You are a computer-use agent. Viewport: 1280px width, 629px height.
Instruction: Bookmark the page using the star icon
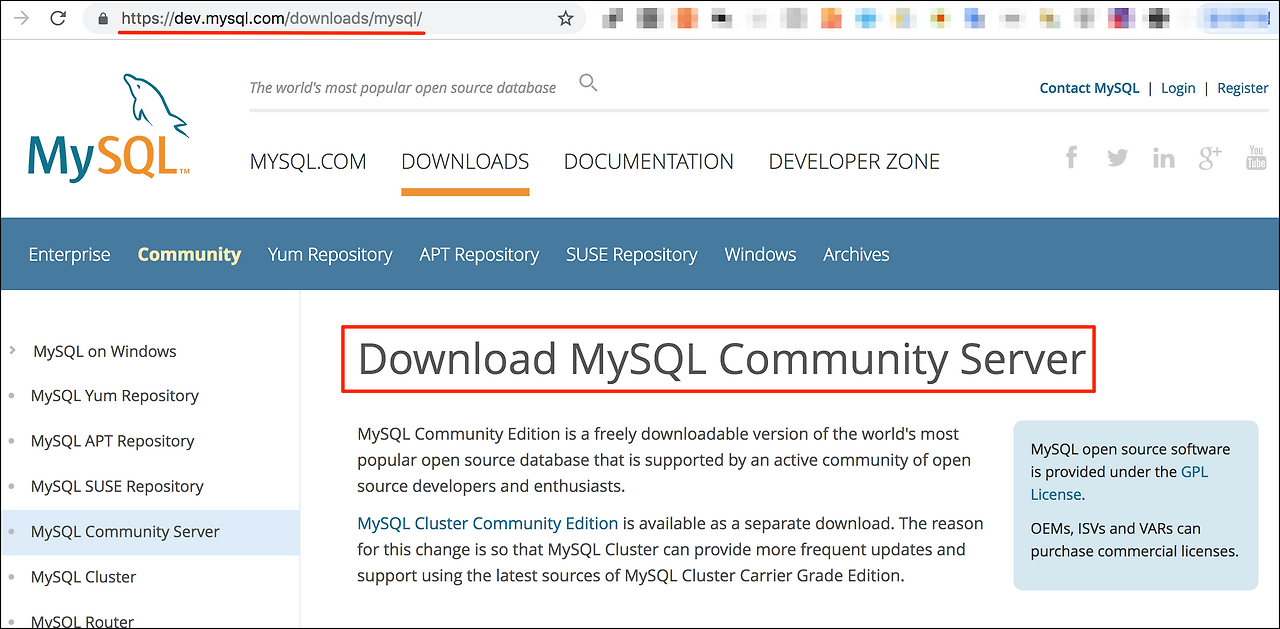[x=566, y=17]
